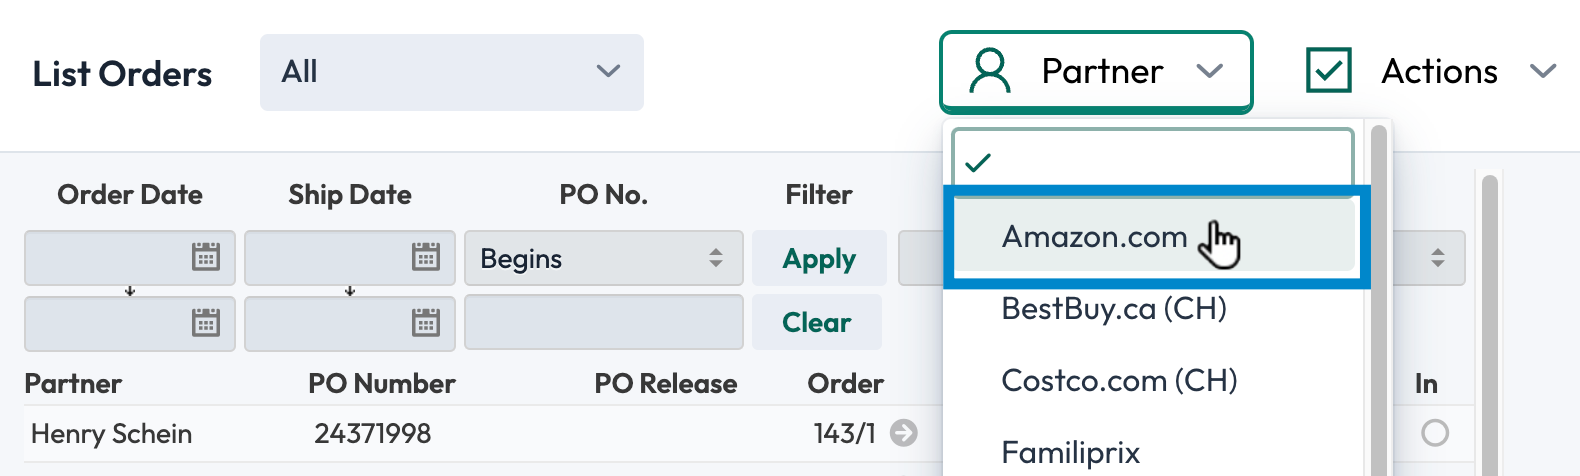The height and width of the screenshot is (476, 1580).
Task: Open calendar for Ship Date start field
Action: [x=426, y=257]
